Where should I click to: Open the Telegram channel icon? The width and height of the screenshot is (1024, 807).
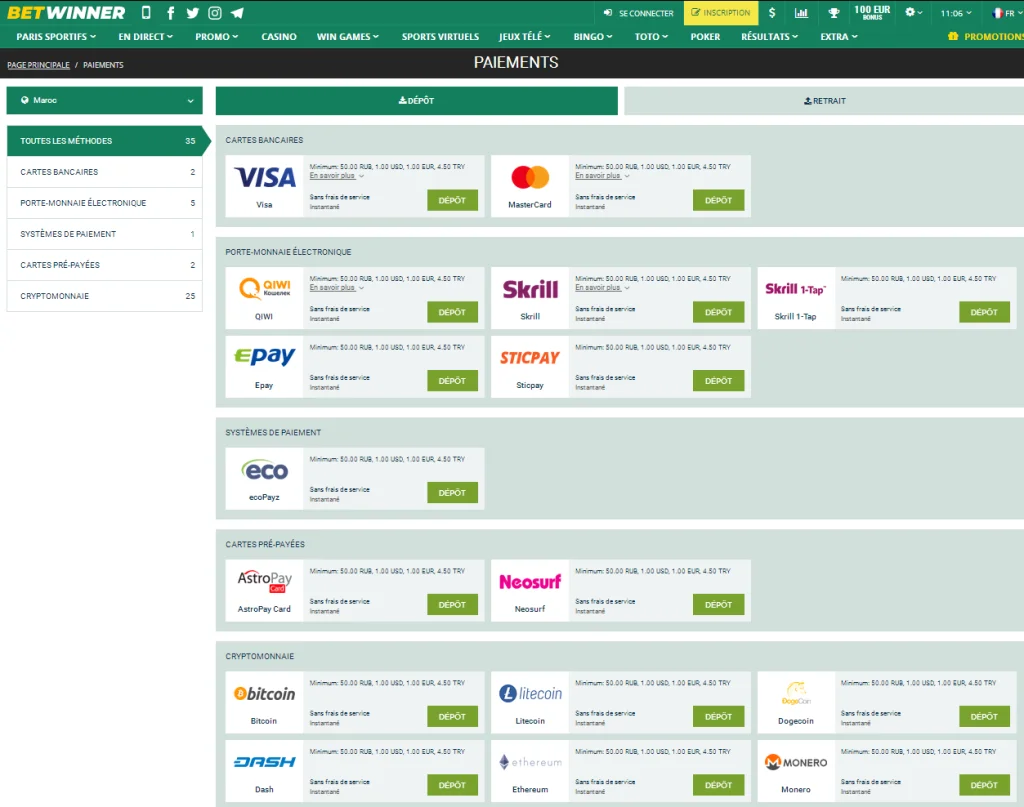237,13
